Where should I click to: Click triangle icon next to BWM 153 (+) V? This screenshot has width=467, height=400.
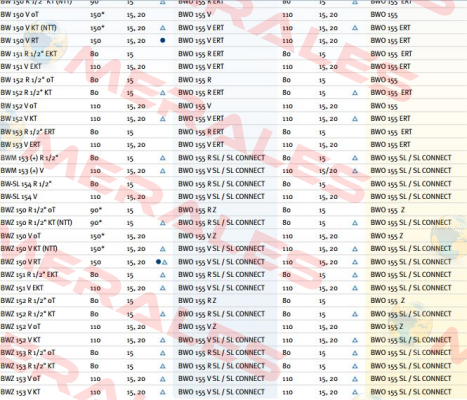(163, 171)
